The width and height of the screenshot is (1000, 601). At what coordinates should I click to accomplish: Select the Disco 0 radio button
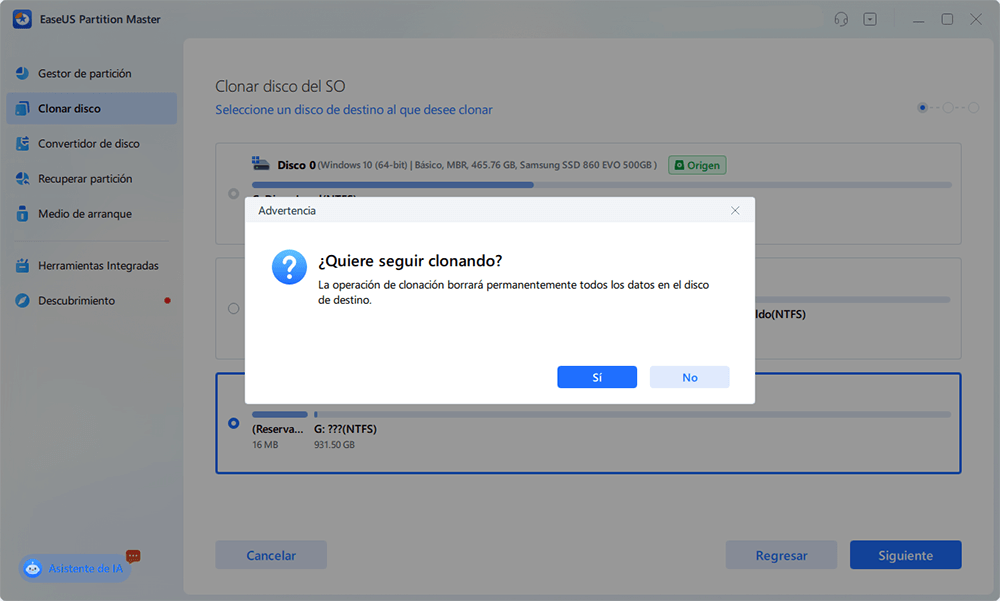pos(234,193)
